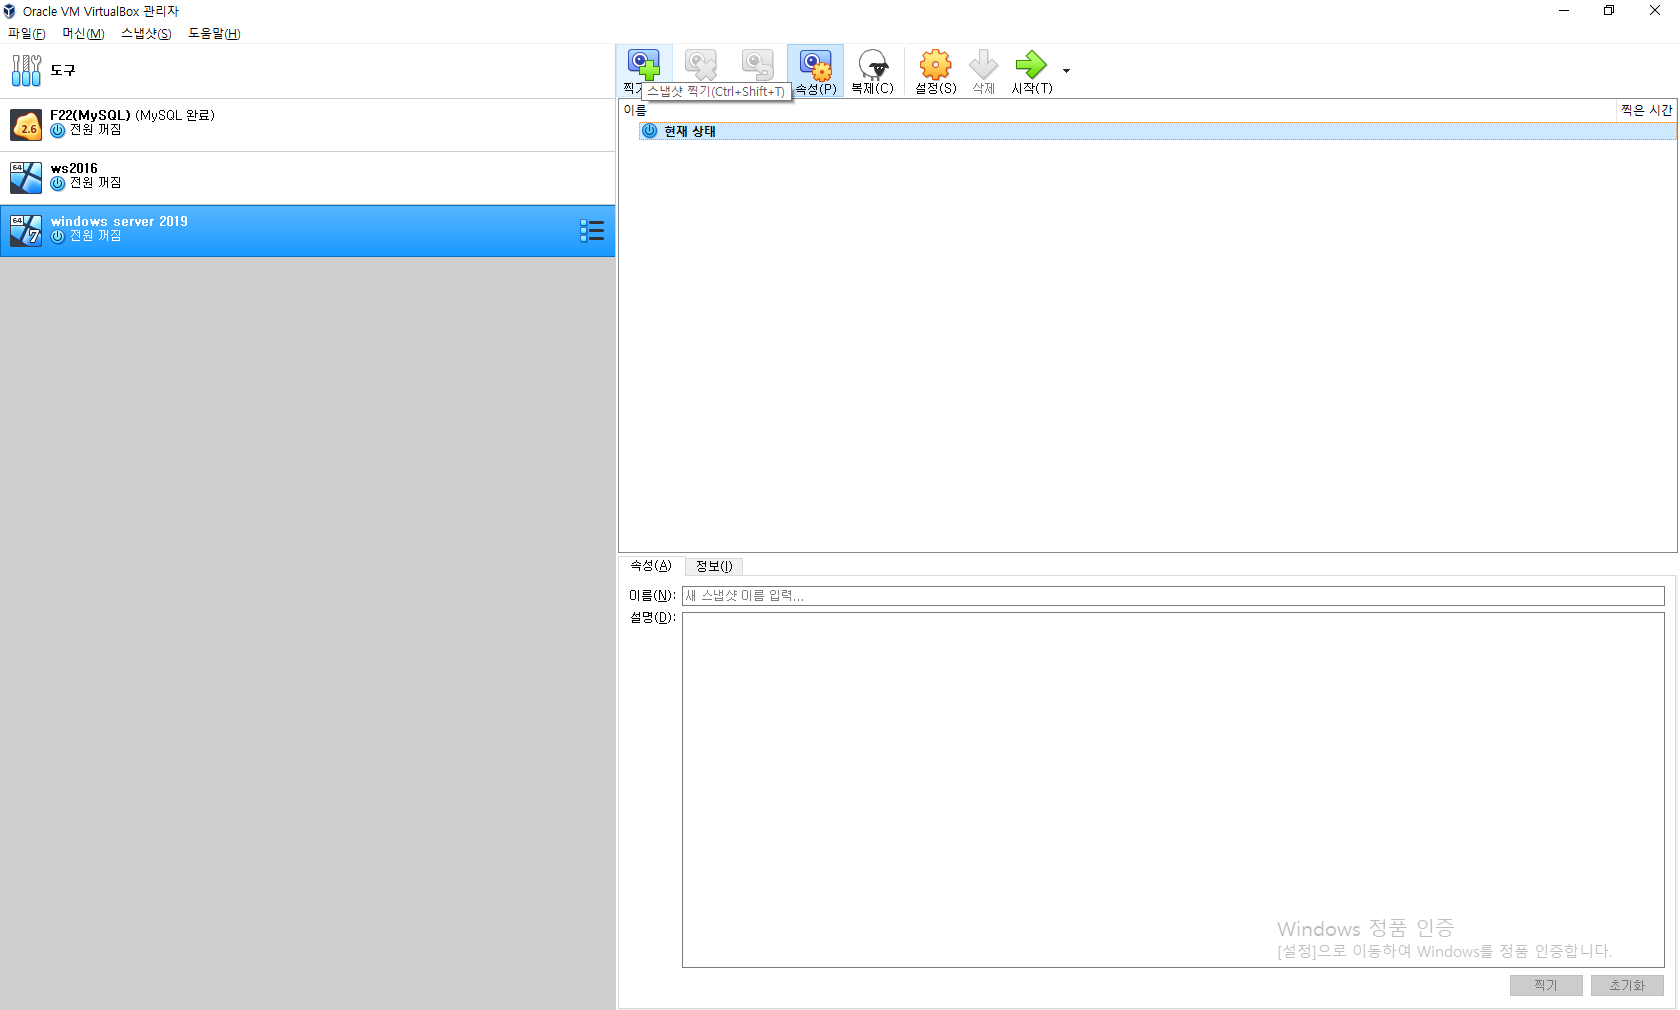Click the F22(MySQL) OS icon

[26, 125]
